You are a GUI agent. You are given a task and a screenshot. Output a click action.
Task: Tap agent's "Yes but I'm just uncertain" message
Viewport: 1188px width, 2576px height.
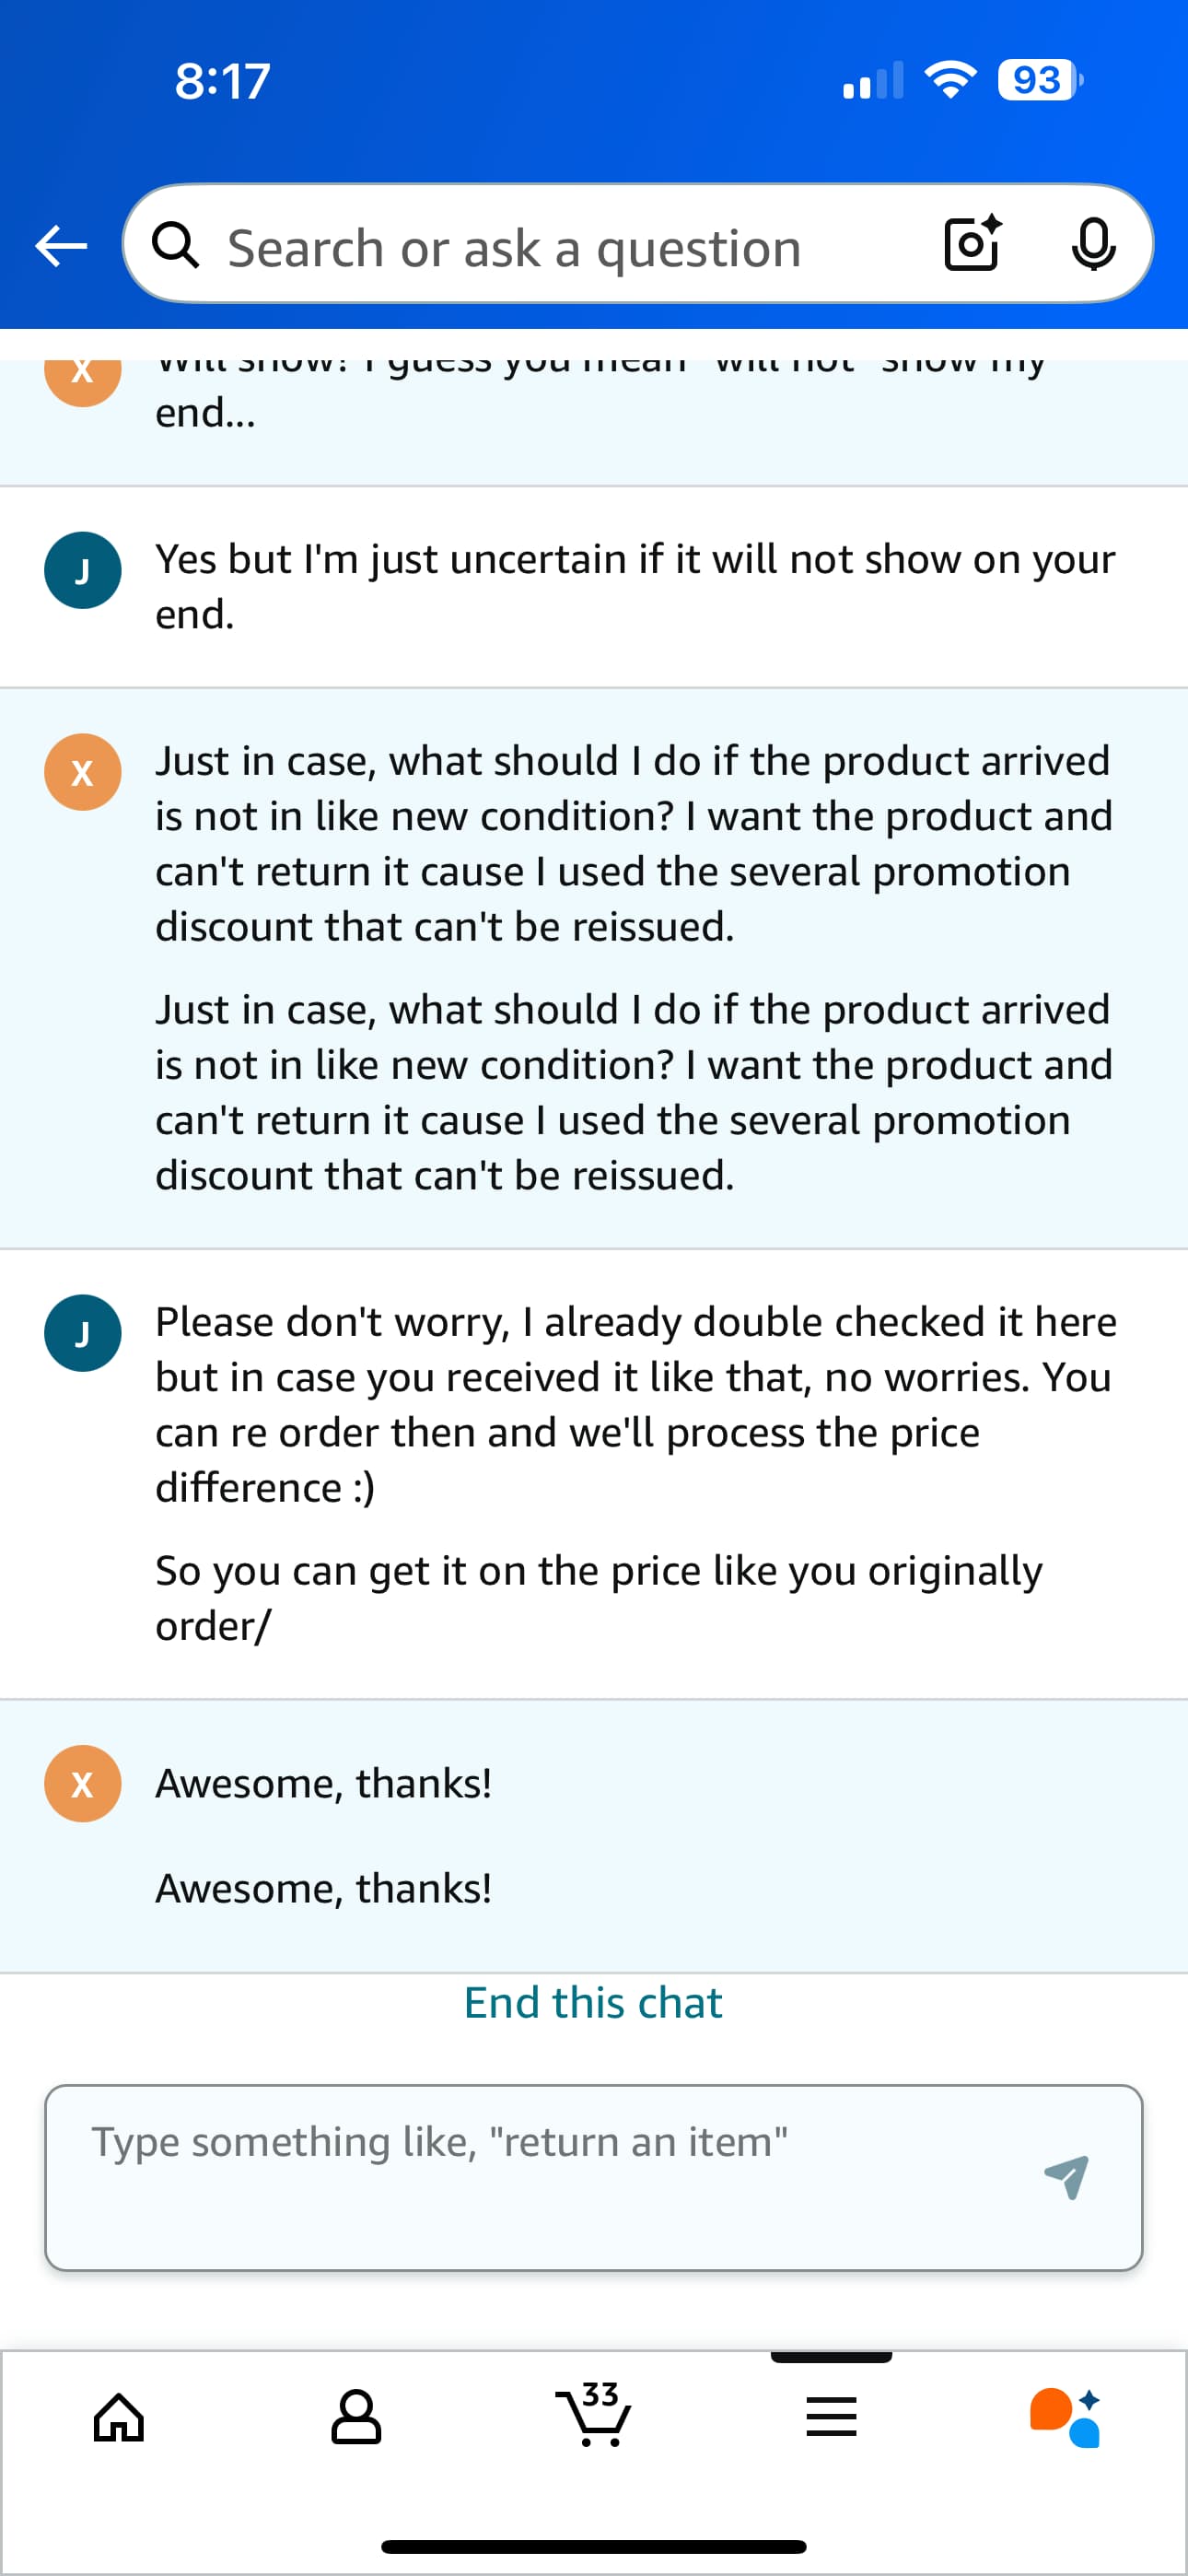pyautogui.click(x=634, y=586)
